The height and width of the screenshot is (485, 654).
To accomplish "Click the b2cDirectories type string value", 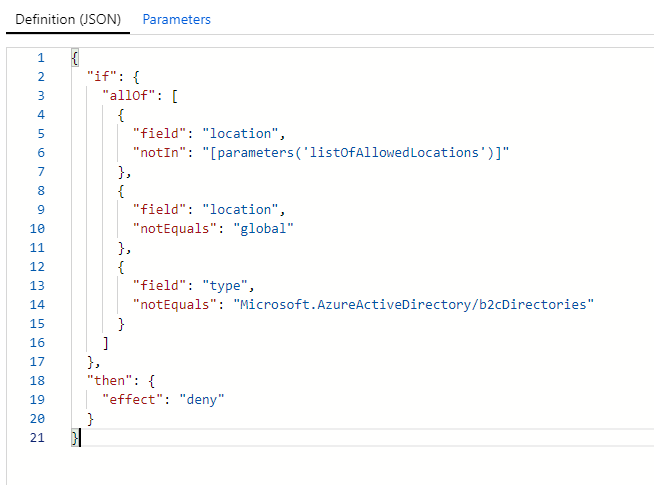I will point(414,305).
